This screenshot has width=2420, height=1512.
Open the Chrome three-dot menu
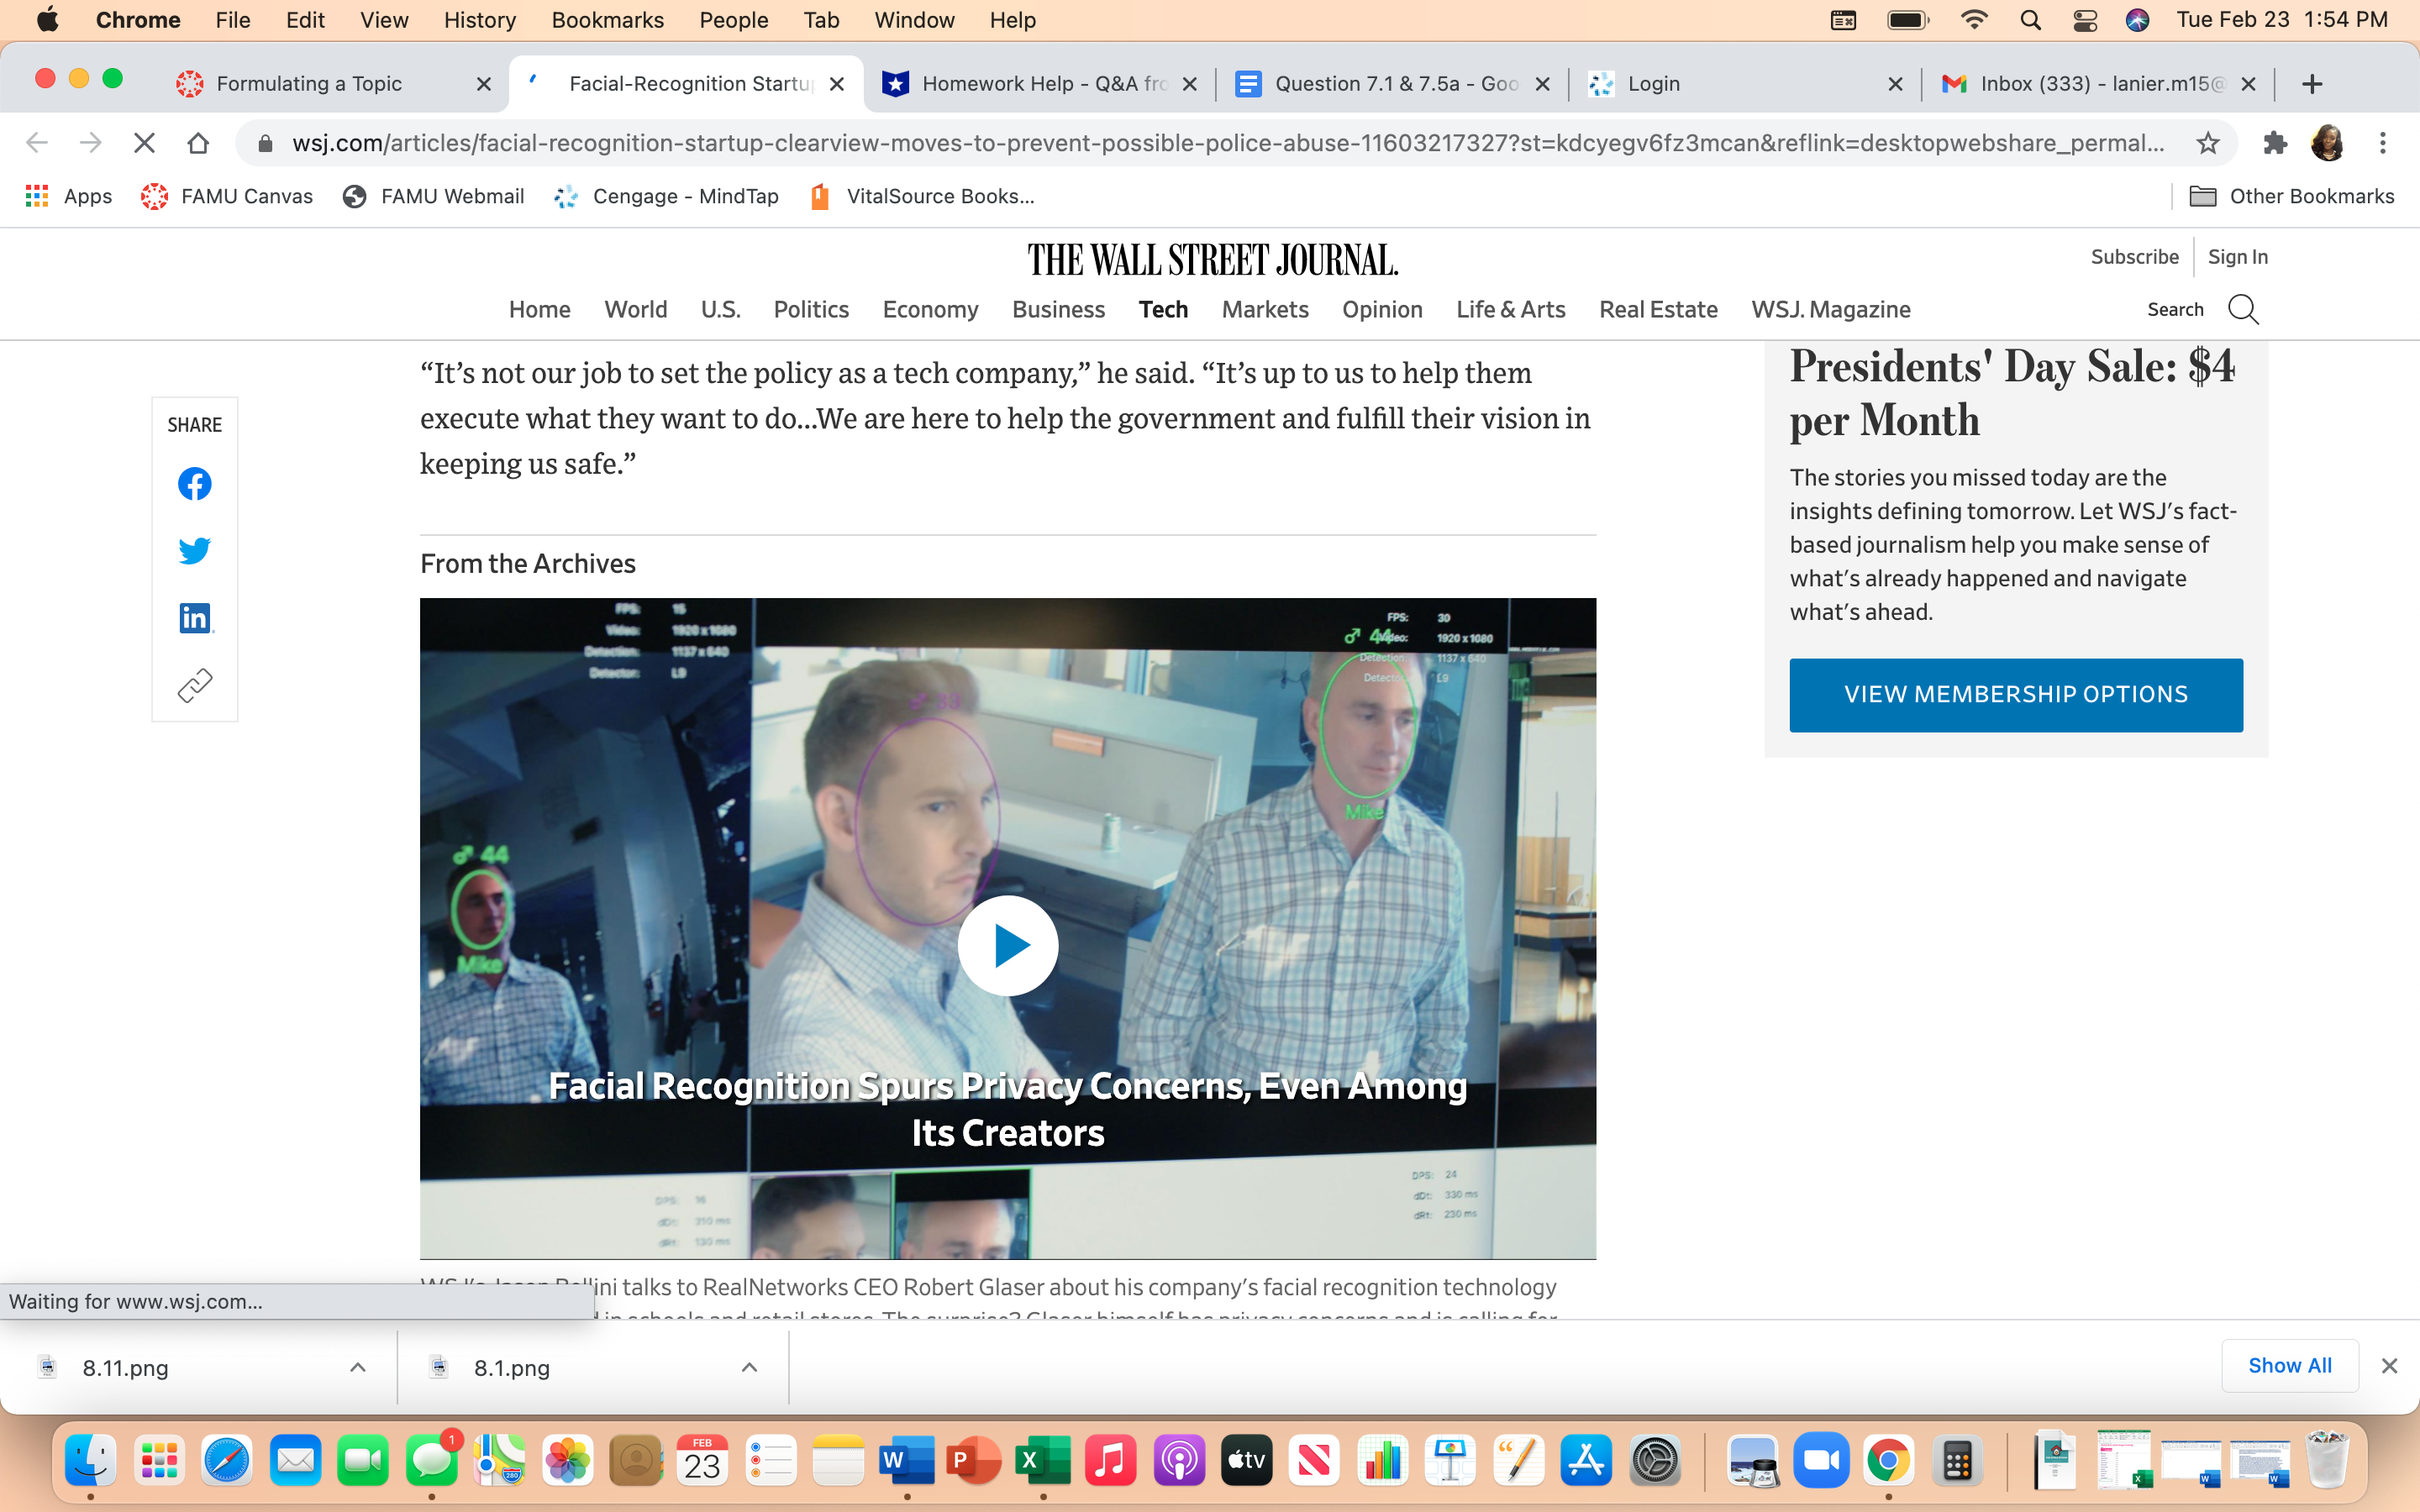tap(2384, 143)
